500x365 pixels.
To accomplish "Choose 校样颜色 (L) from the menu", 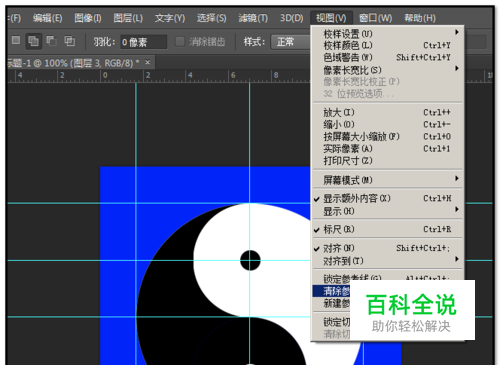I will point(387,45).
